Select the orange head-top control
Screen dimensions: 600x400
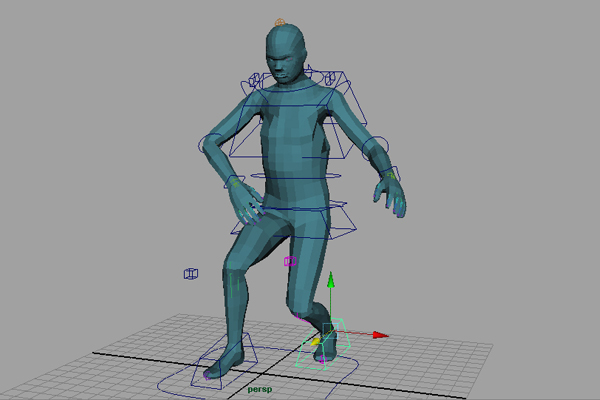coord(280,23)
